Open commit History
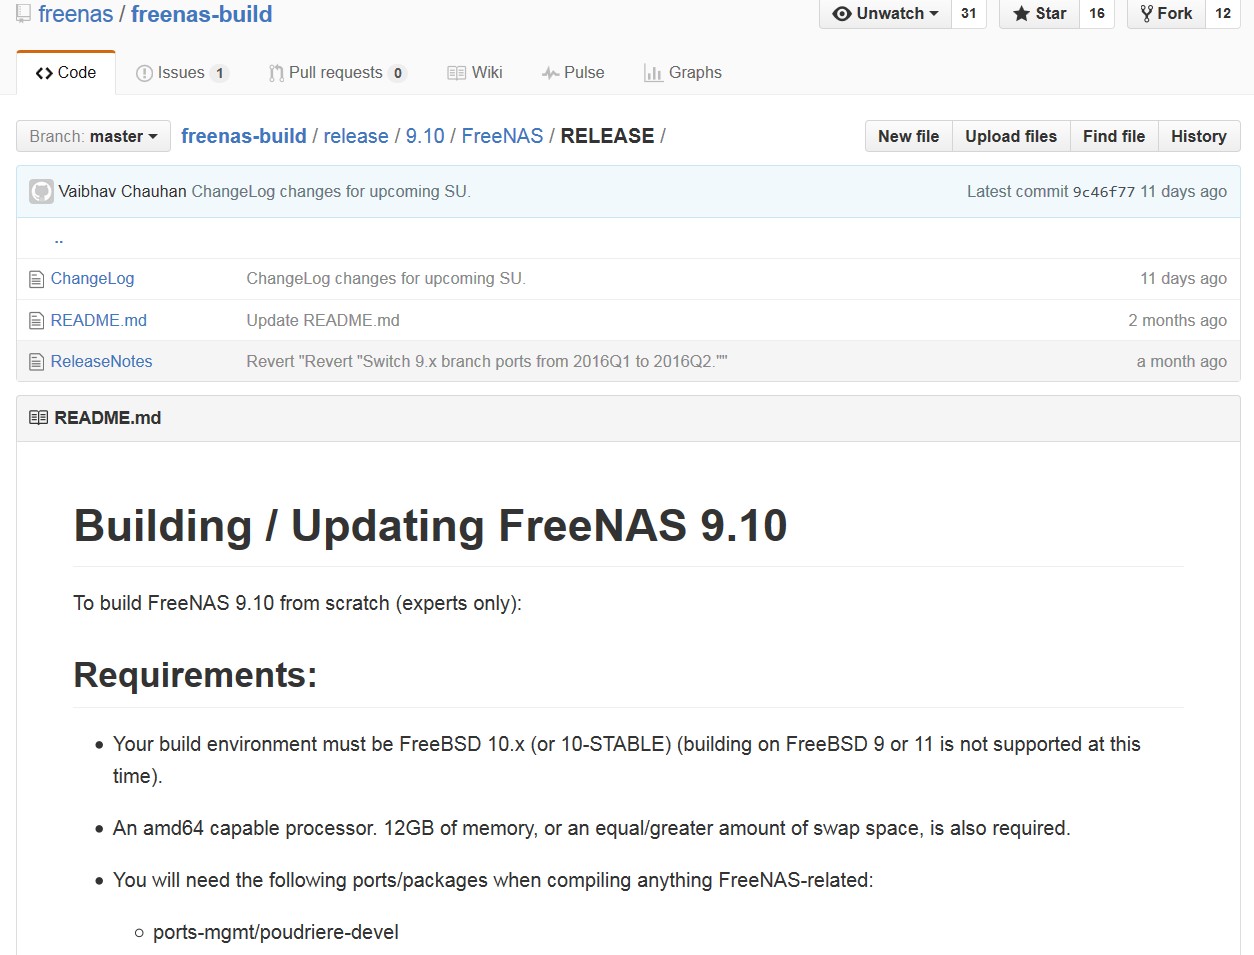The width and height of the screenshot is (1254, 955). [x=1198, y=137]
